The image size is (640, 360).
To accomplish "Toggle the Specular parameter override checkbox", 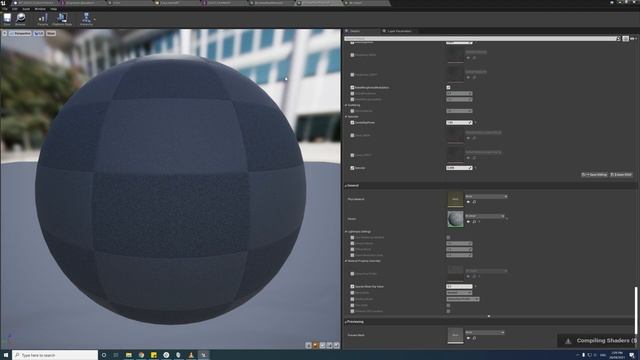I will click(352, 168).
